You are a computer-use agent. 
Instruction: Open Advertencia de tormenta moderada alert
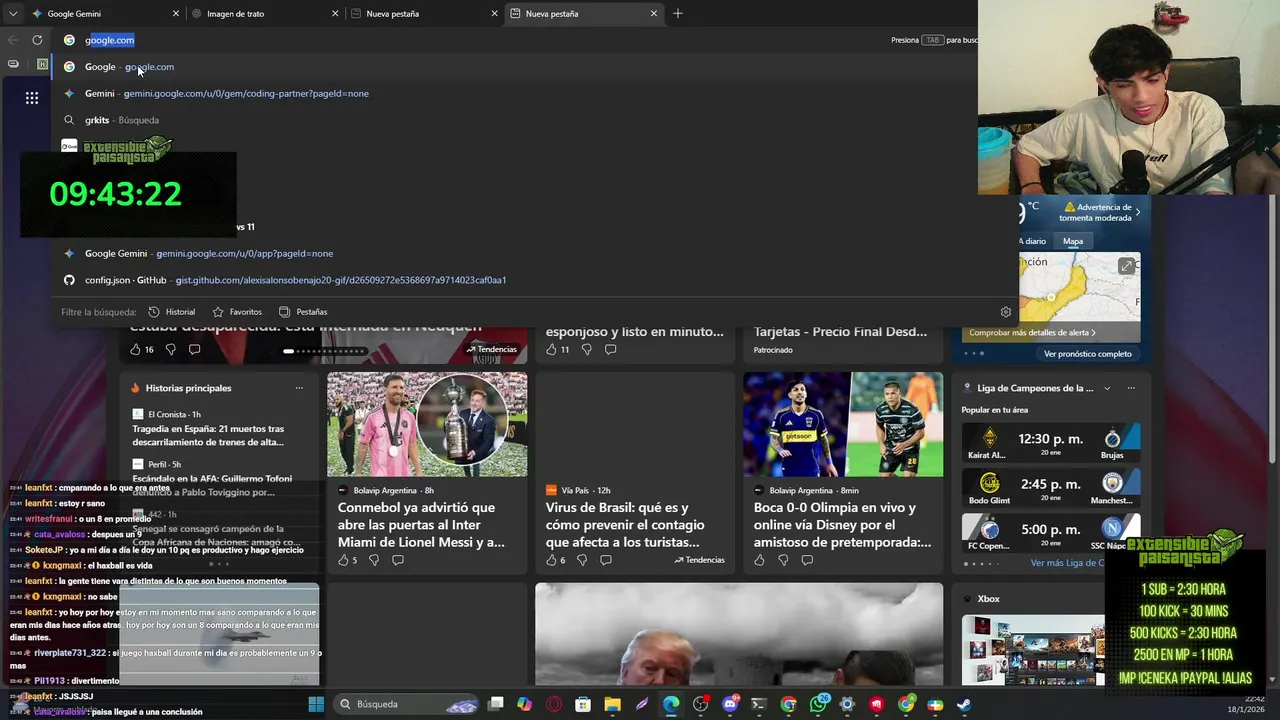1101,212
